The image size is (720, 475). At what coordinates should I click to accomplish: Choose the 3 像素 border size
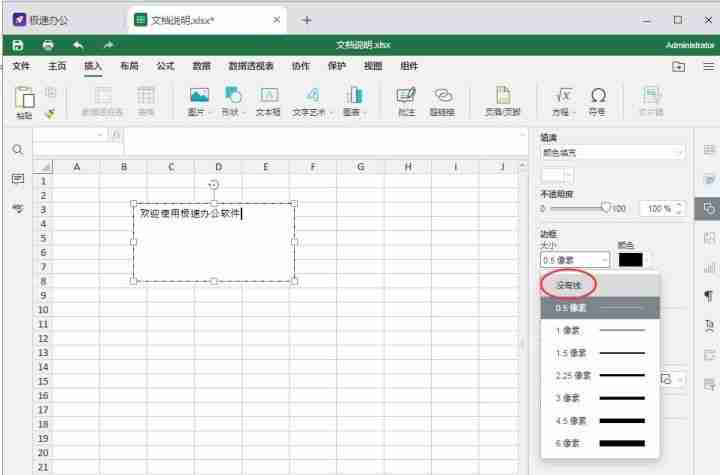click(x=600, y=398)
